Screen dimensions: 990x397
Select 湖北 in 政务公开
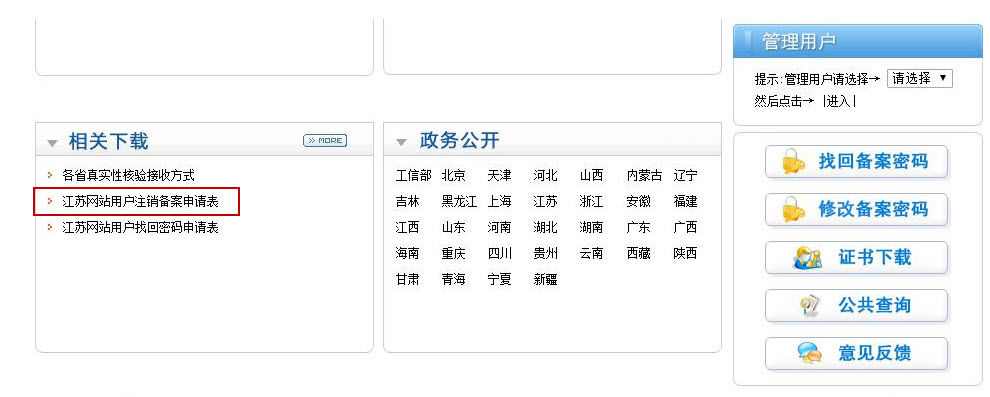546,227
